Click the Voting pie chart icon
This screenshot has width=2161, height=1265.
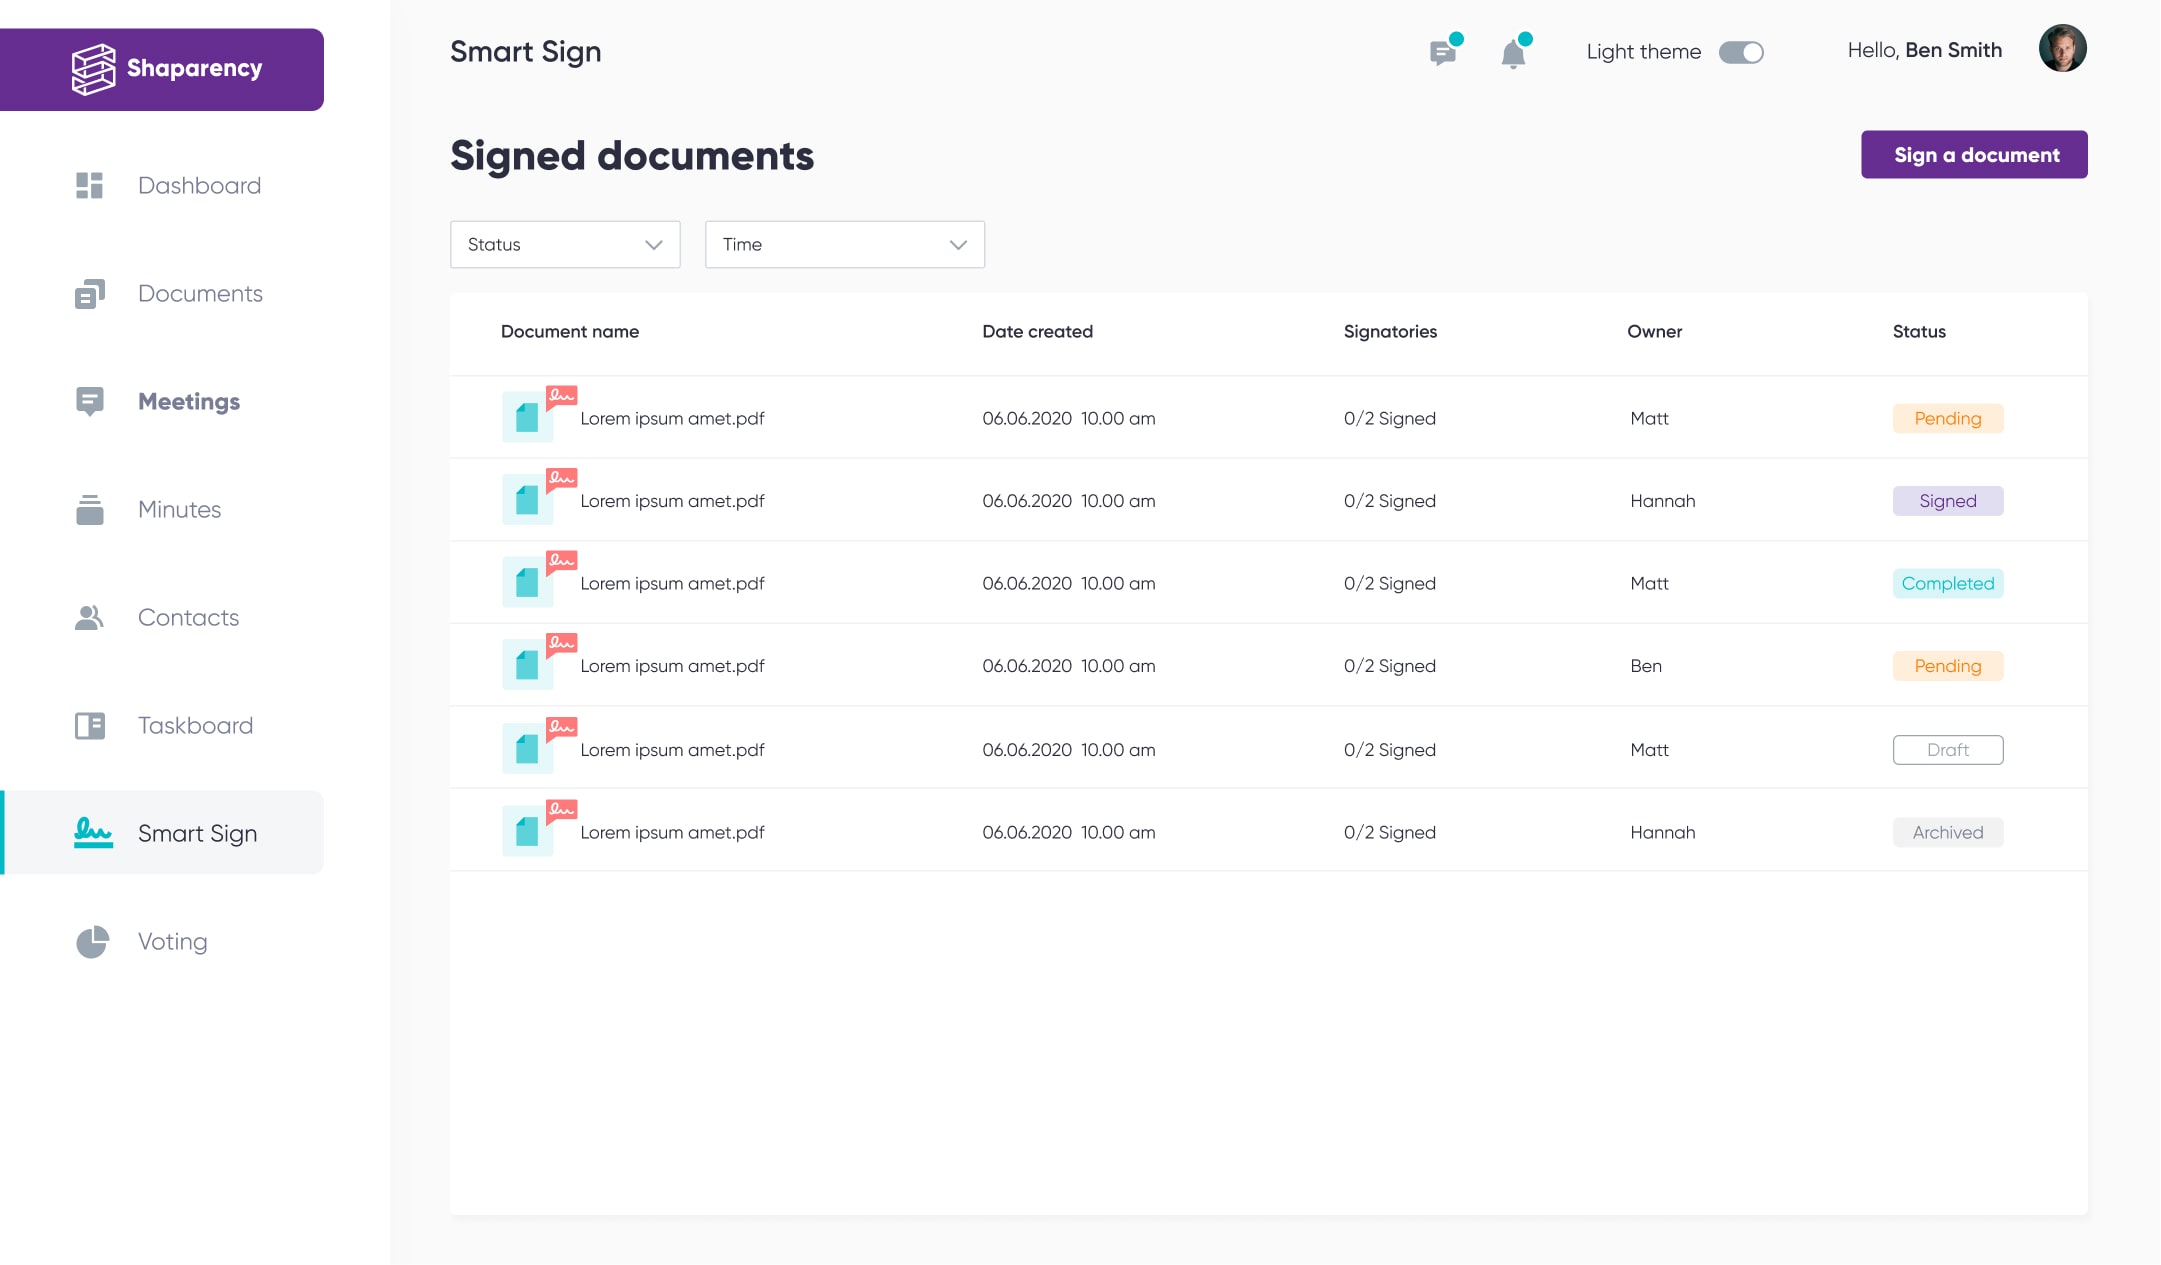tap(92, 942)
